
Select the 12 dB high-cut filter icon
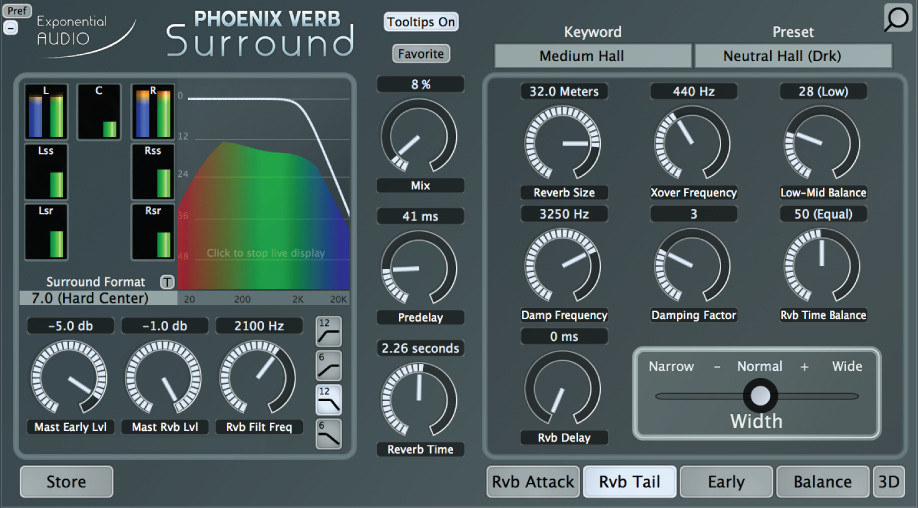(x=328, y=400)
